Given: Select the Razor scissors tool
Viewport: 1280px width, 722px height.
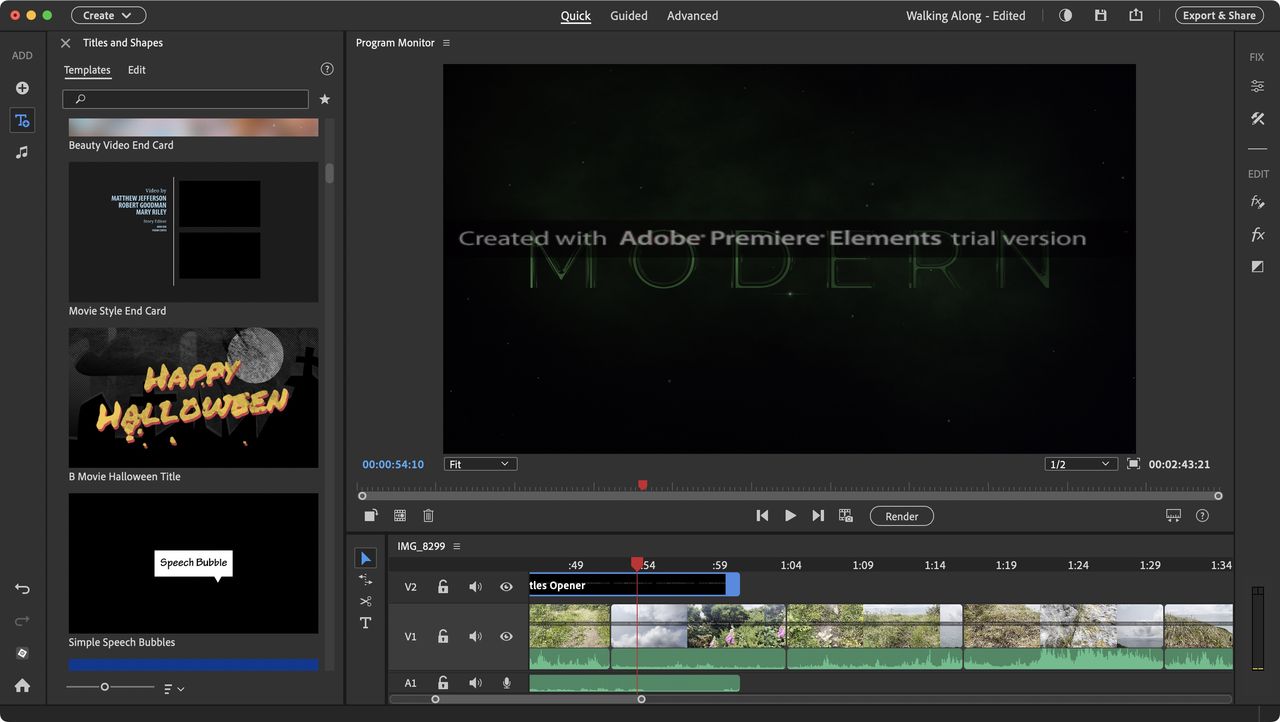Looking at the screenshot, I should coord(366,601).
